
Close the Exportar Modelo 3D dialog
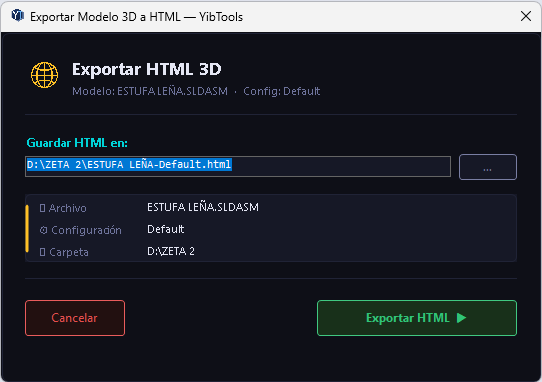[526, 16]
